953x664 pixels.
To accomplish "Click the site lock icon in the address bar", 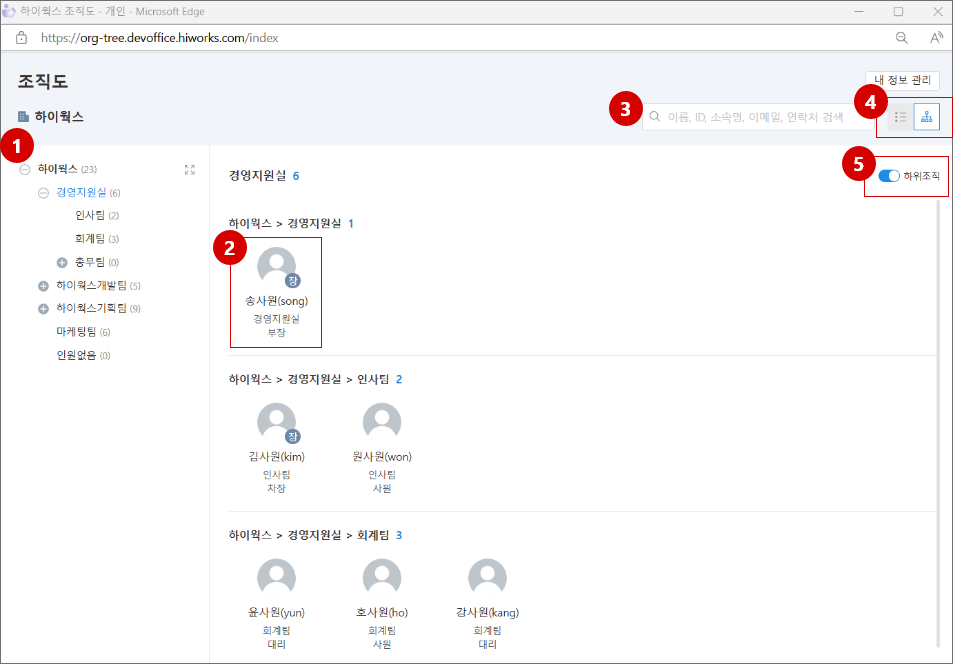I will pyautogui.click(x=21, y=38).
